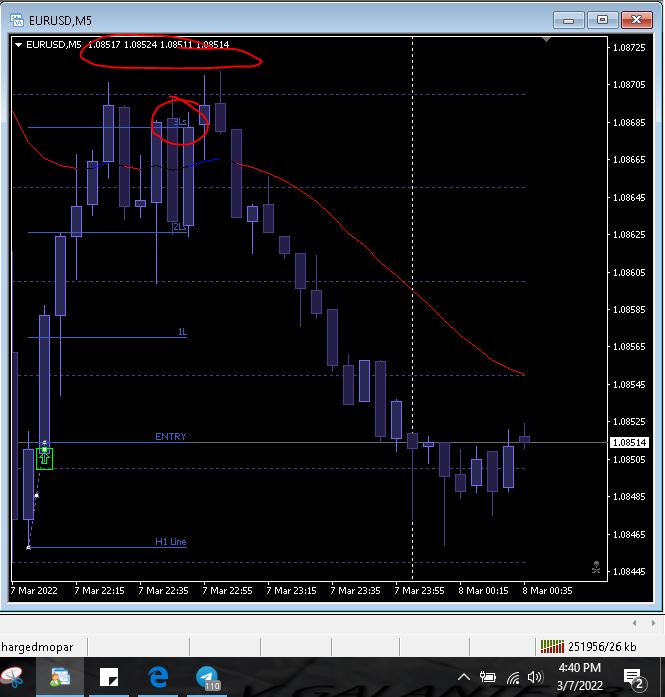Click the scroll left arrow below chart

click(635, 623)
